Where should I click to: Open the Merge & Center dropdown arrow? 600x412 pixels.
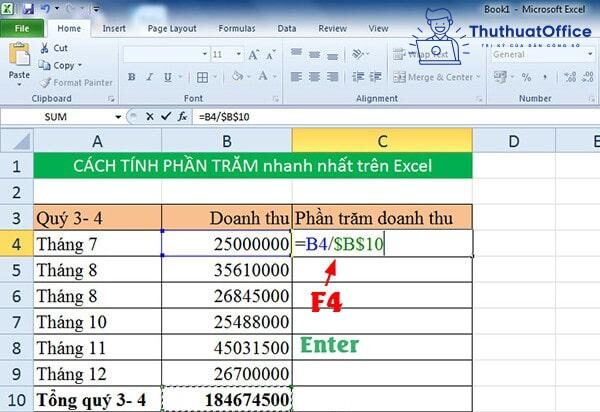point(478,77)
